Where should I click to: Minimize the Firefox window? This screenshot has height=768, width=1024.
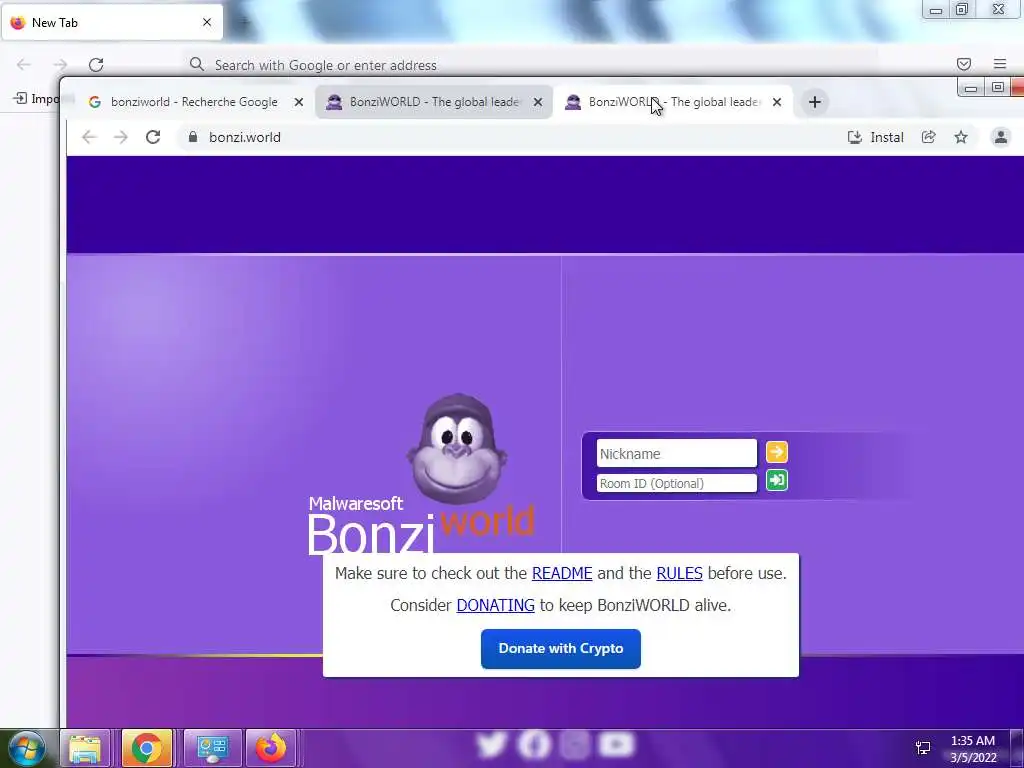936,10
